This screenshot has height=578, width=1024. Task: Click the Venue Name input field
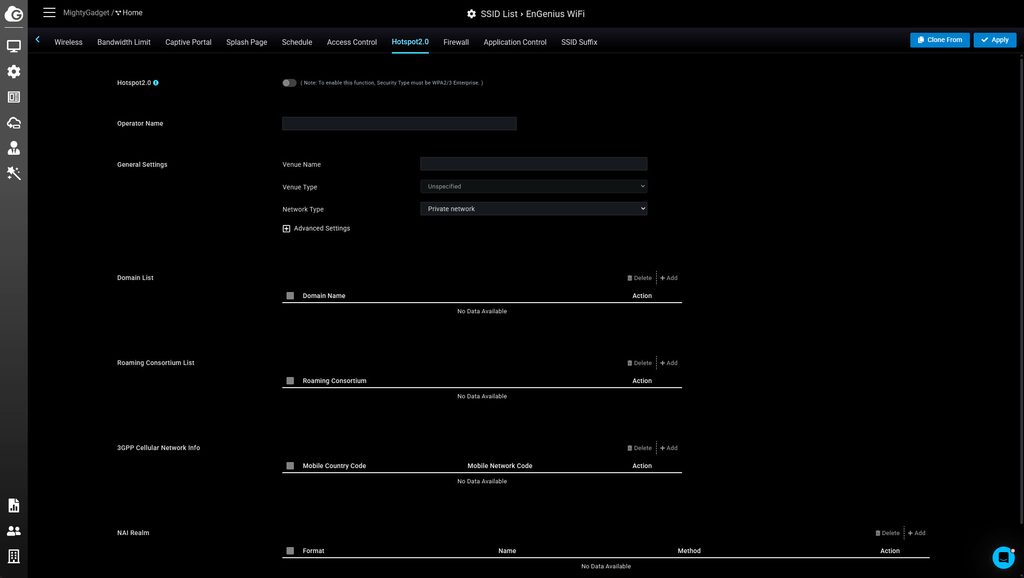[x=534, y=164]
